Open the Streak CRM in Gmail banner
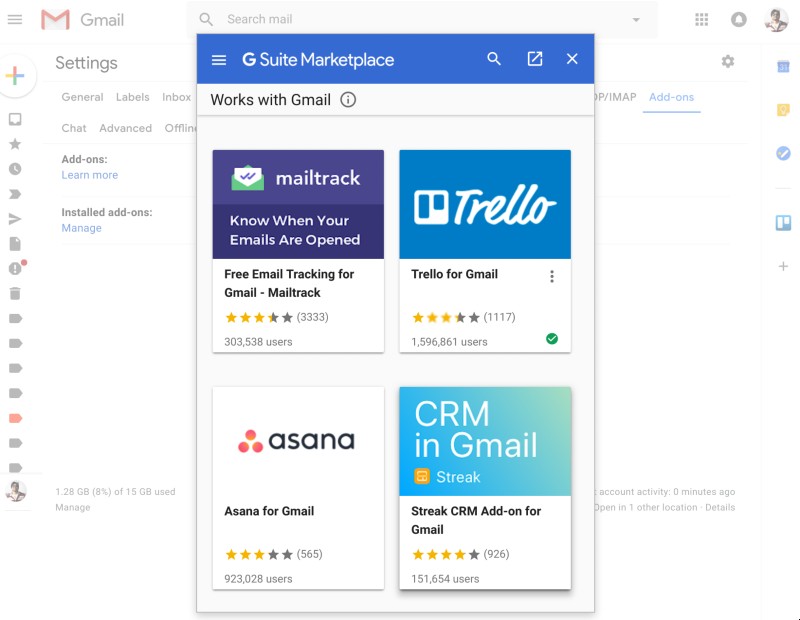The image size is (800, 620). 485,441
